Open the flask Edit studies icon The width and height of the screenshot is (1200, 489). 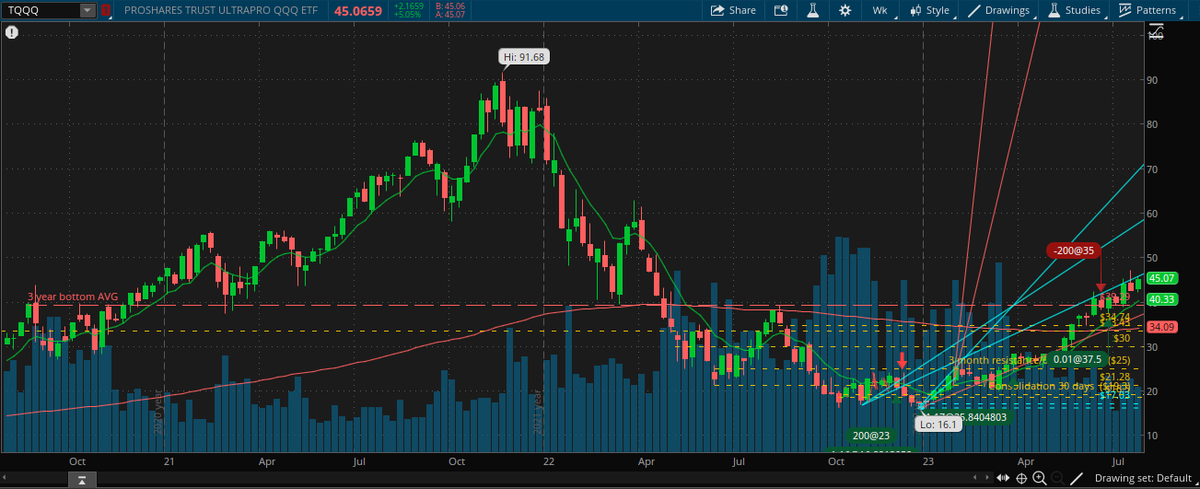click(x=812, y=10)
